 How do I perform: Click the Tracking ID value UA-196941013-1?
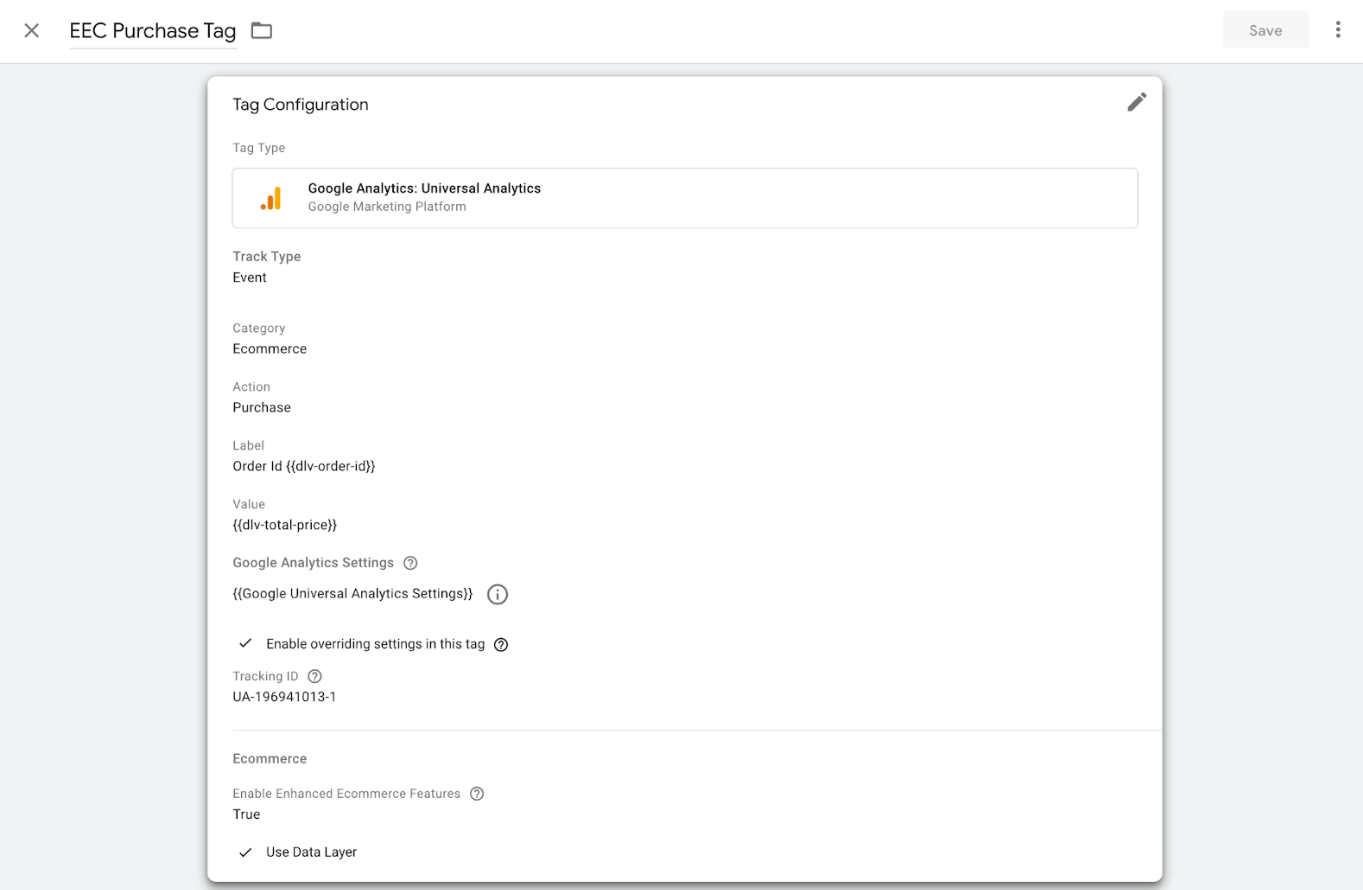pyautogui.click(x=285, y=697)
